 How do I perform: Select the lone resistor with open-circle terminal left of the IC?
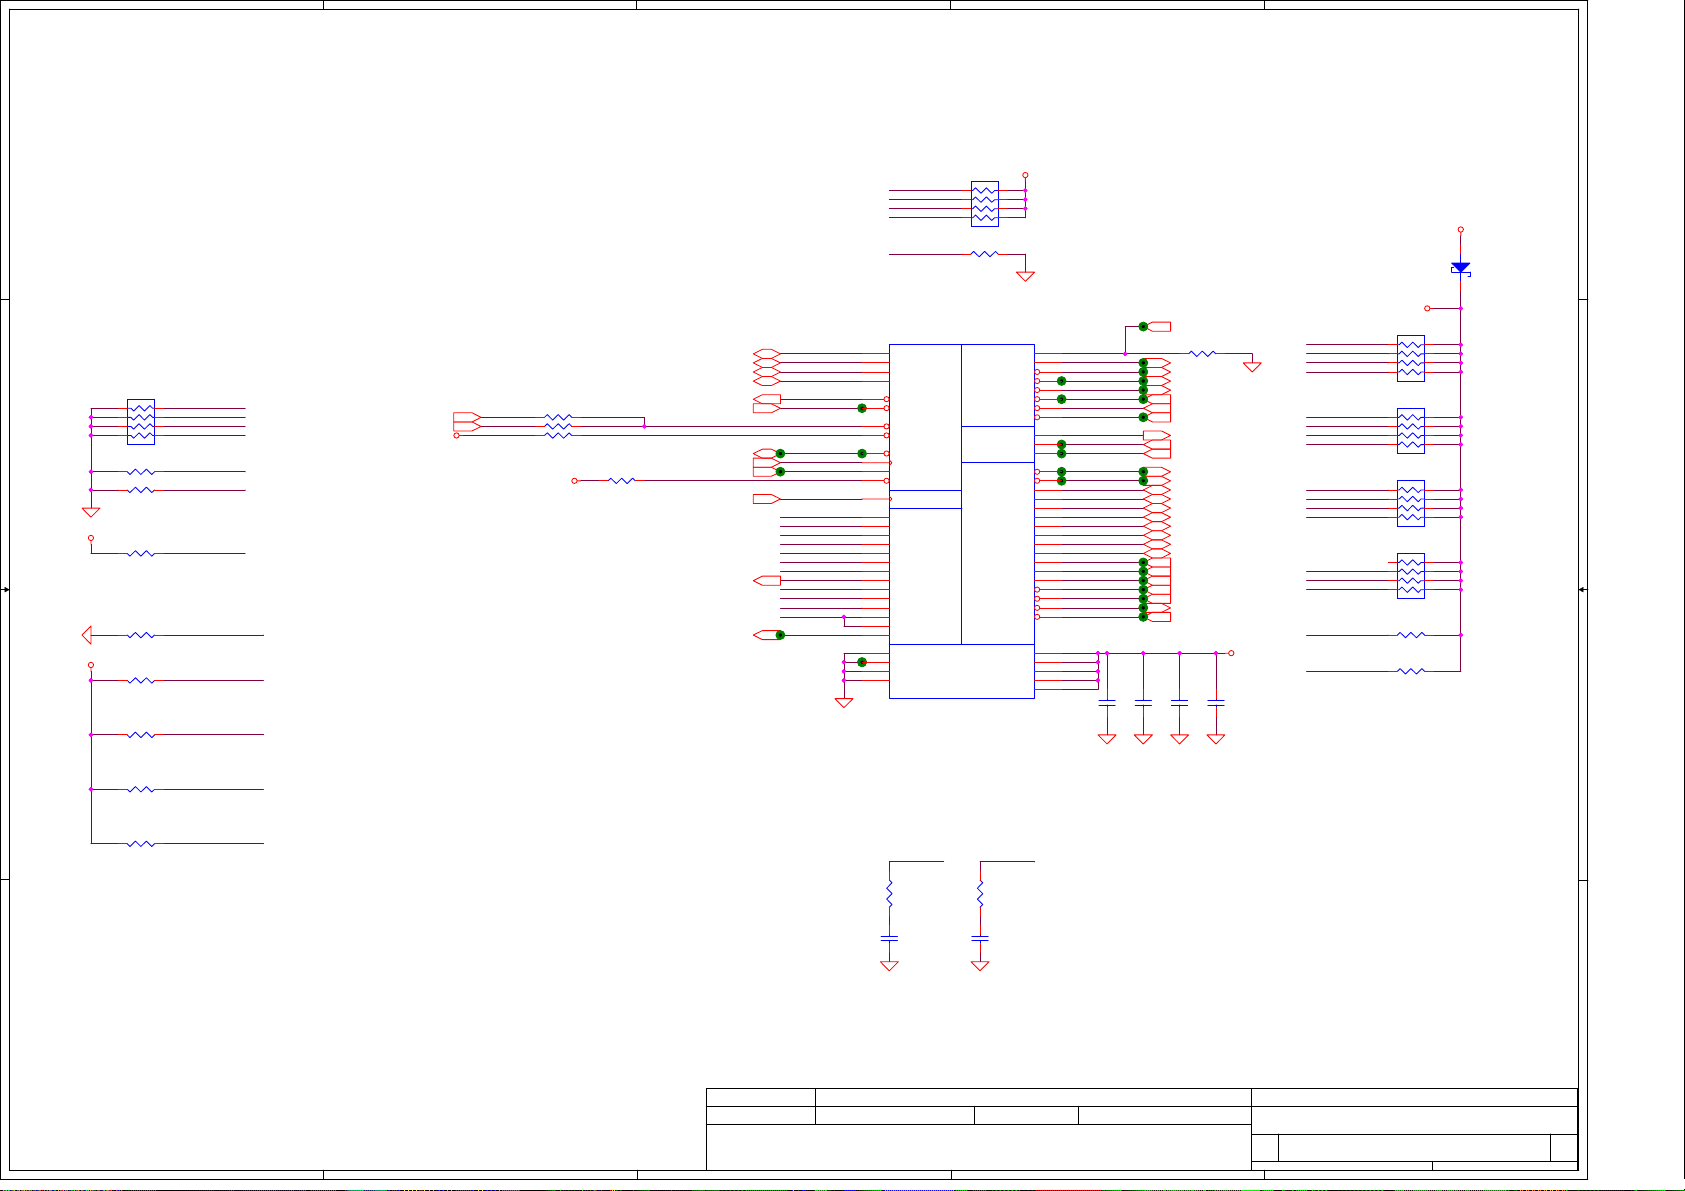[622, 481]
